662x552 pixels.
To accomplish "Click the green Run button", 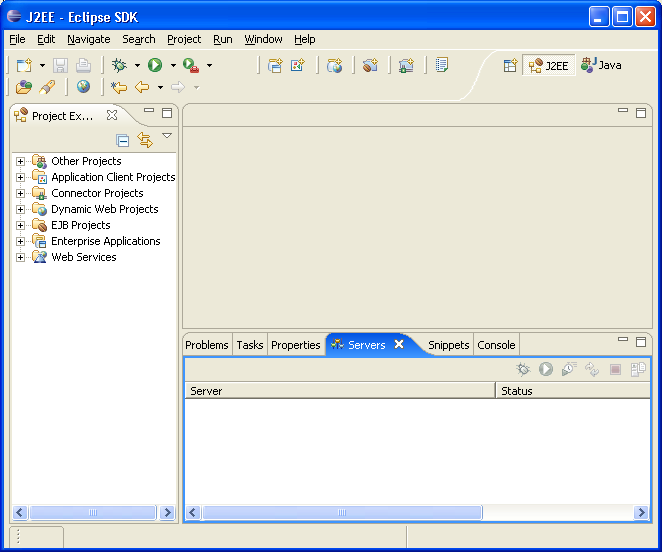I will tap(155, 65).
